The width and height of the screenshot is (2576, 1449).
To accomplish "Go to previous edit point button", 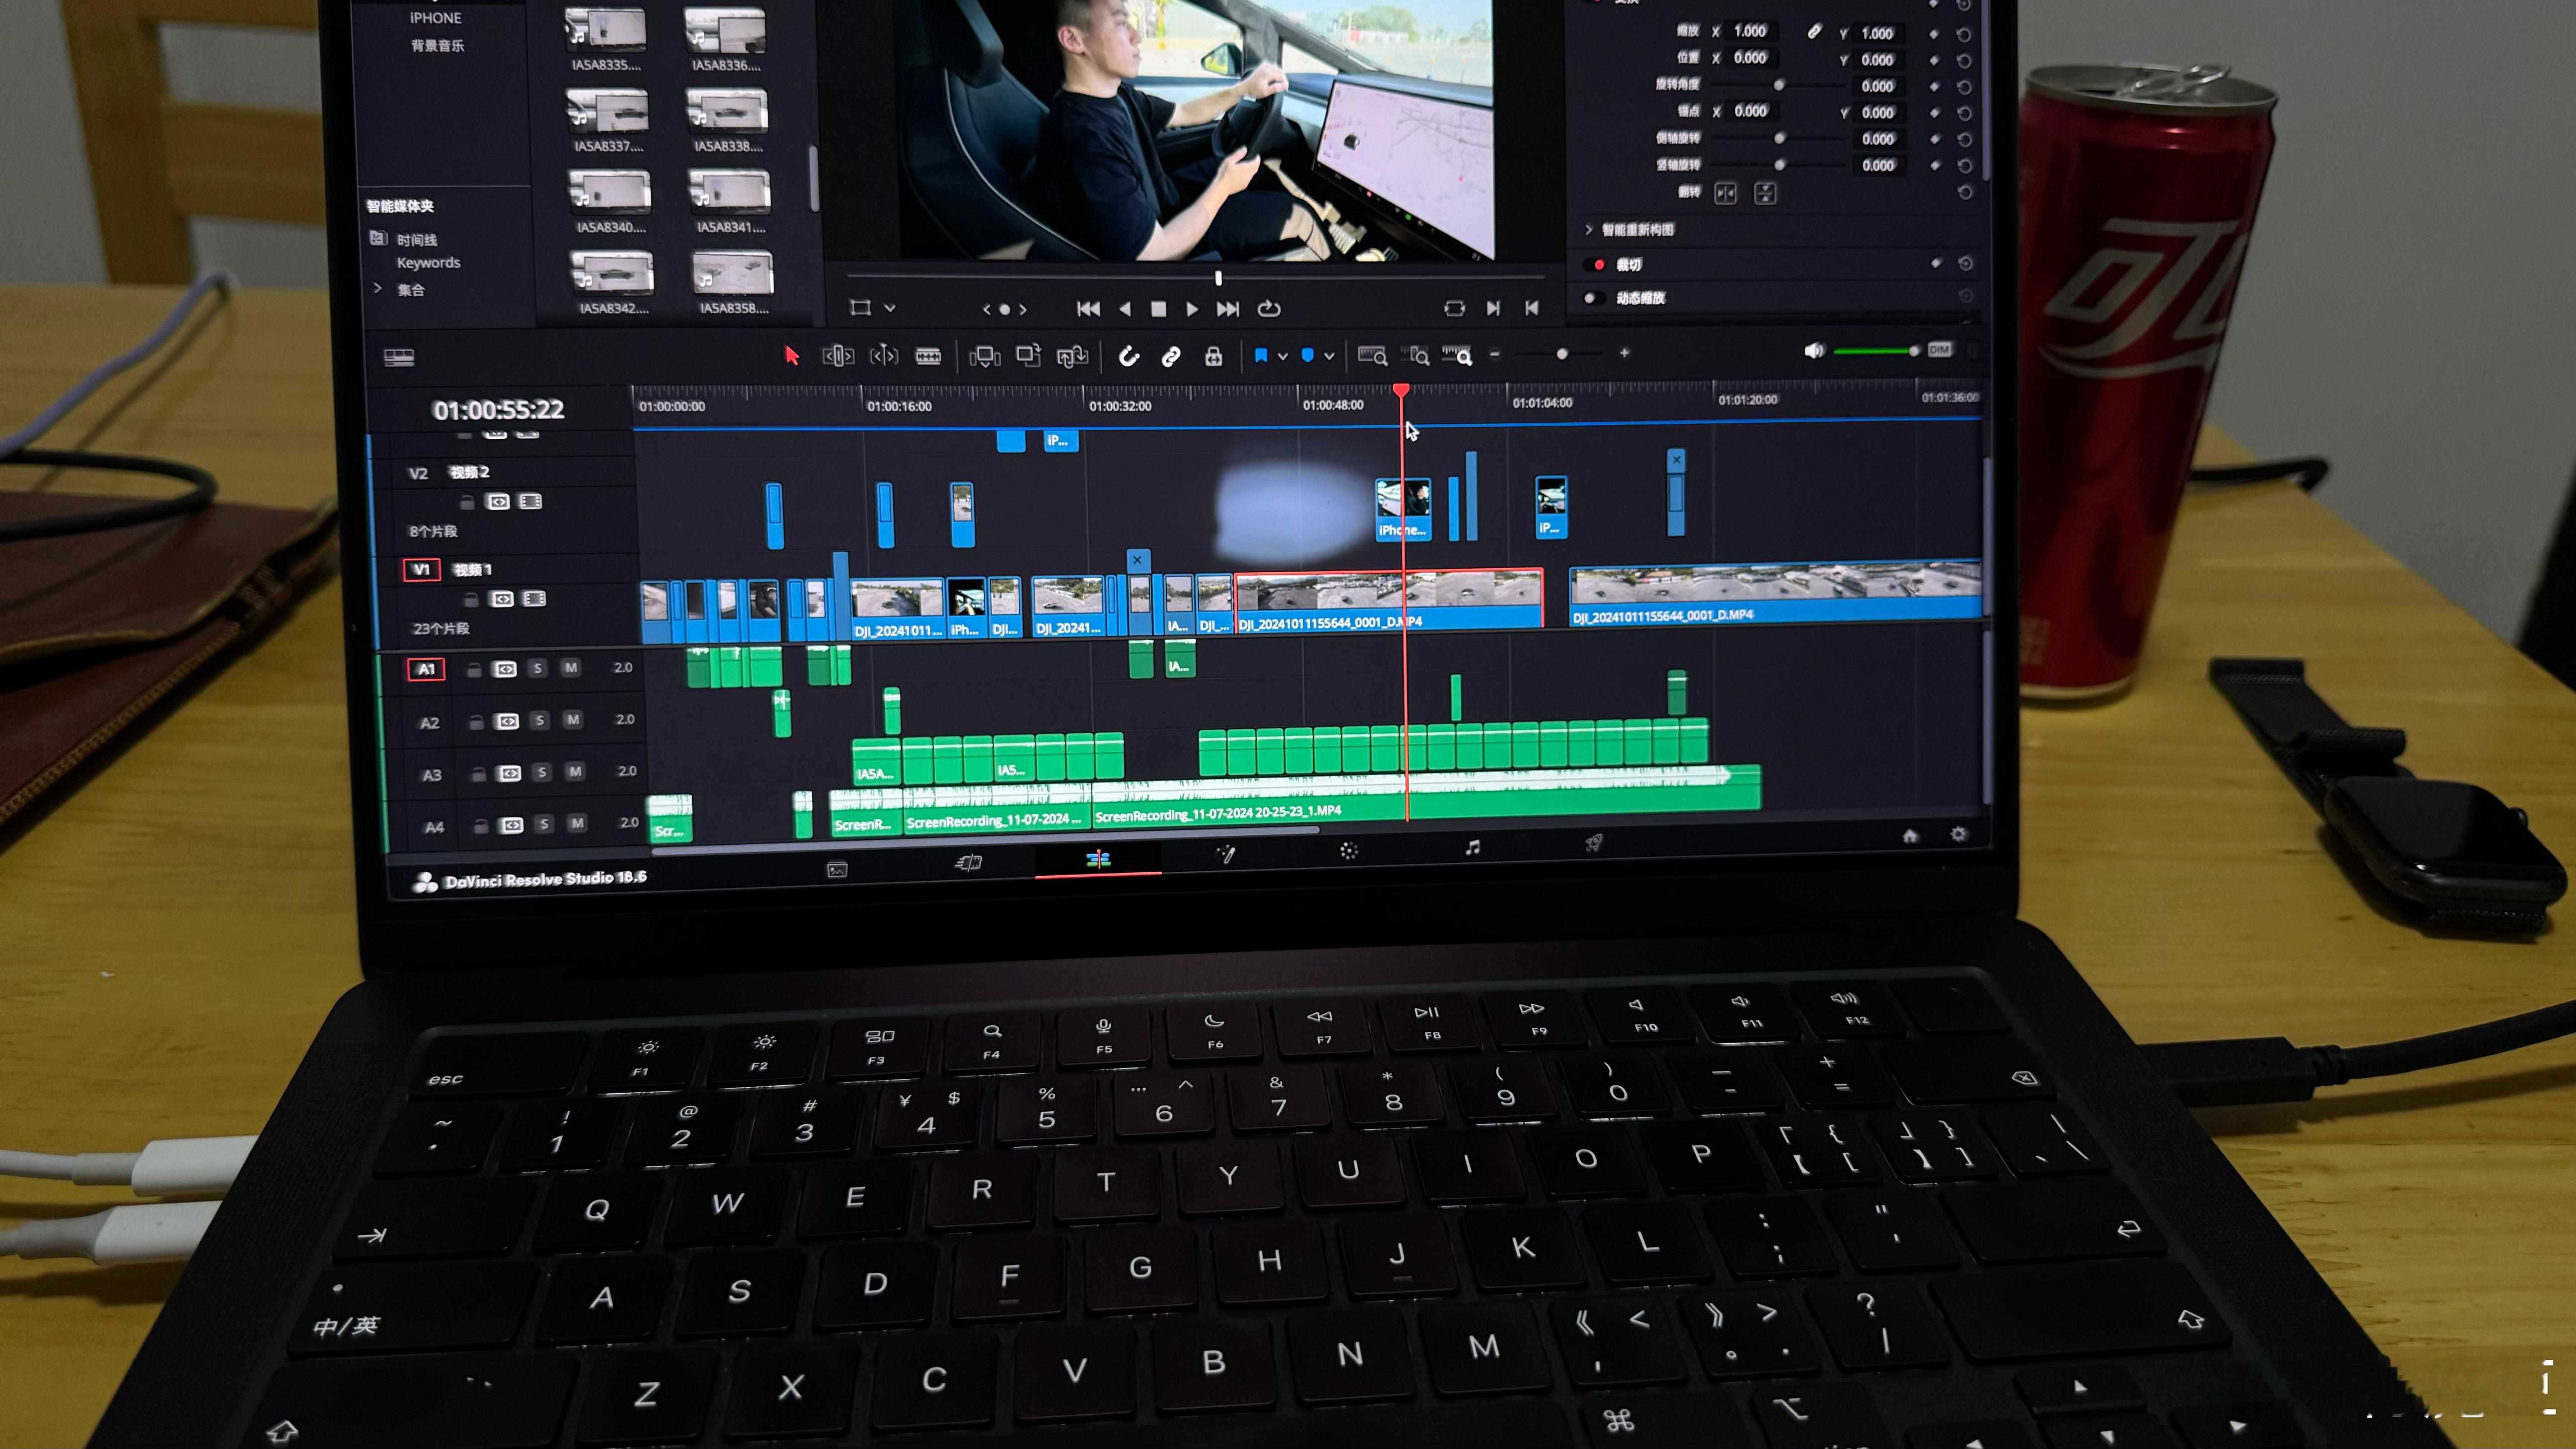I will (1531, 308).
